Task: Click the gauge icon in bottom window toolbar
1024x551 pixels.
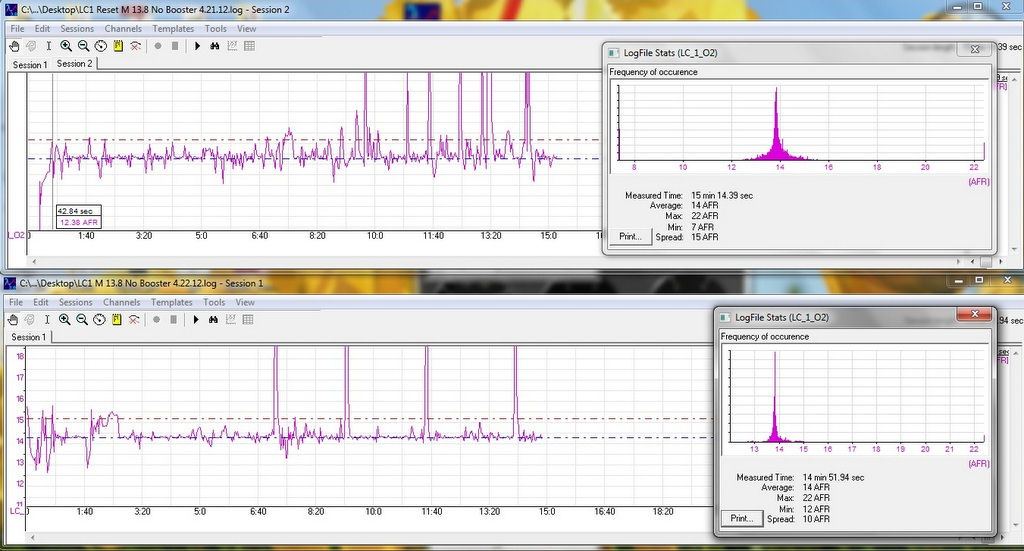Action: point(100,319)
